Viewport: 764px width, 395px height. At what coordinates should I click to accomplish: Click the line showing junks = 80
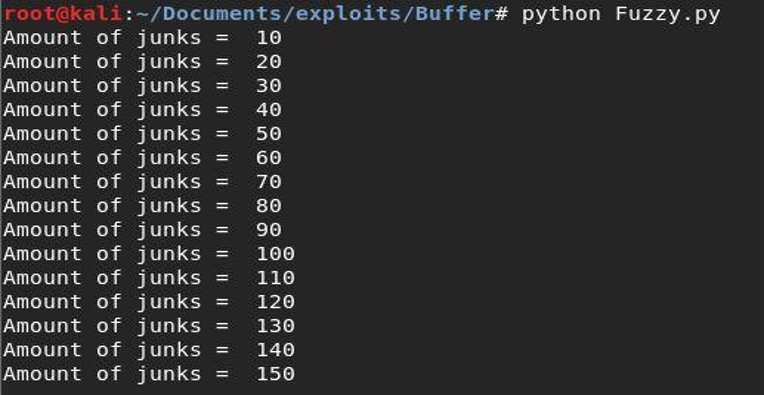tap(142, 206)
